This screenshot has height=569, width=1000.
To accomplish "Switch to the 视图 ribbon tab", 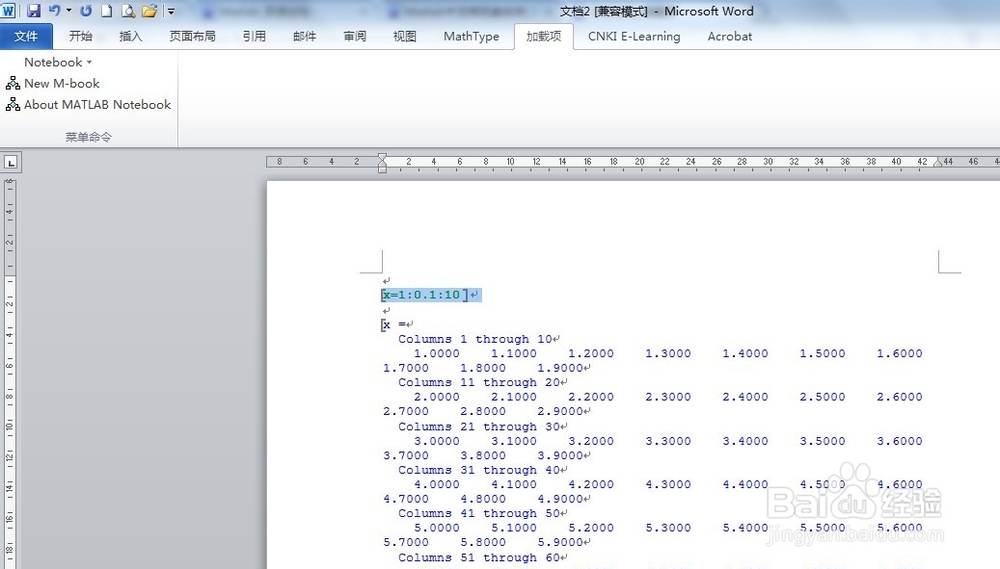I will click(x=405, y=36).
